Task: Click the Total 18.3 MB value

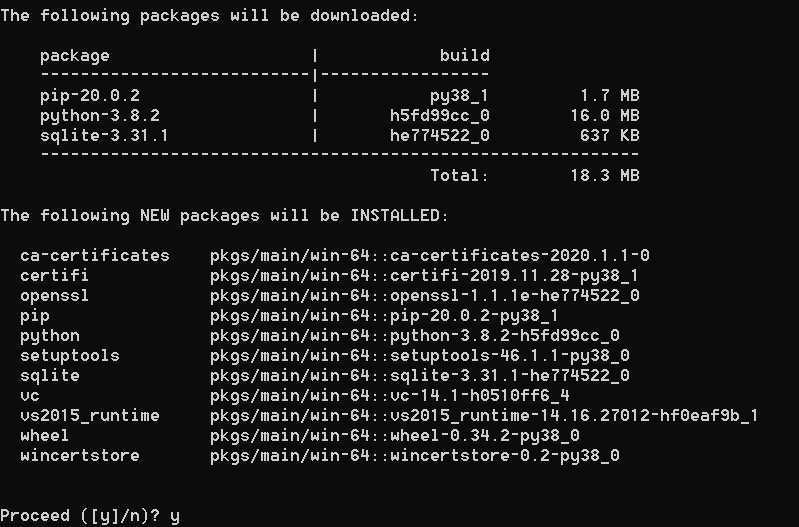Action: click(x=604, y=175)
